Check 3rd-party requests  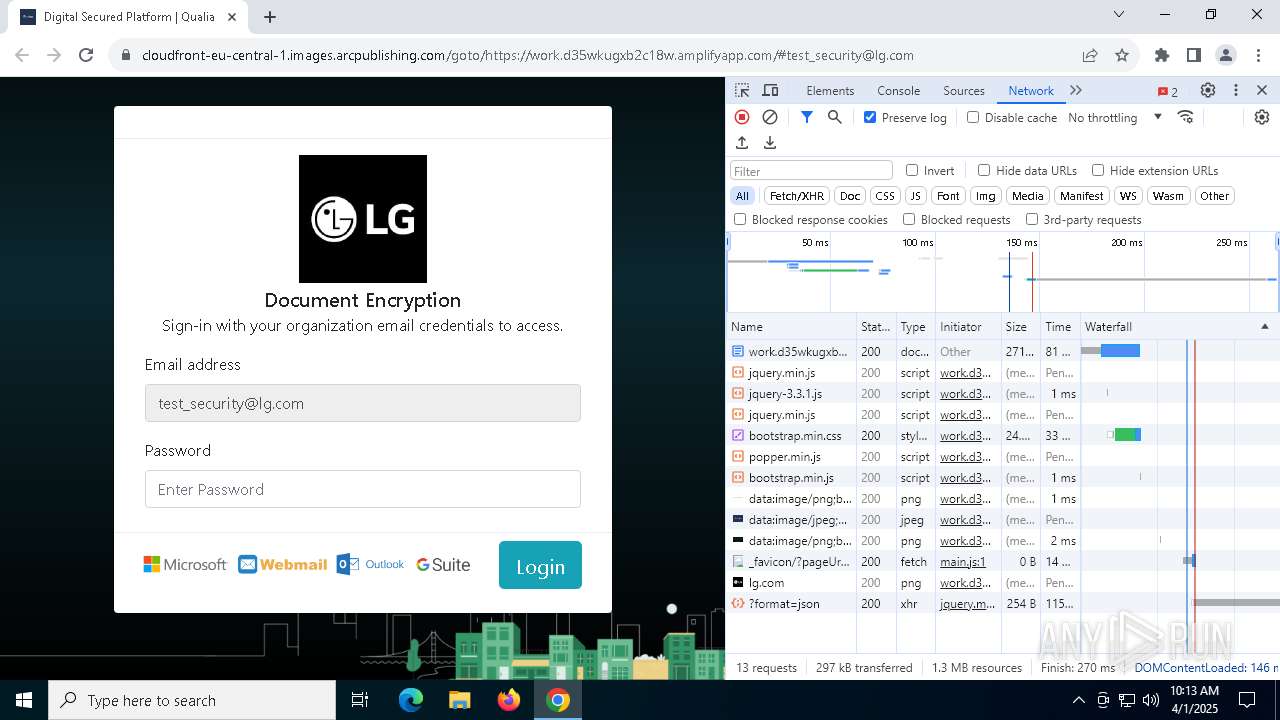pyautogui.click(x=1032, y=219)
